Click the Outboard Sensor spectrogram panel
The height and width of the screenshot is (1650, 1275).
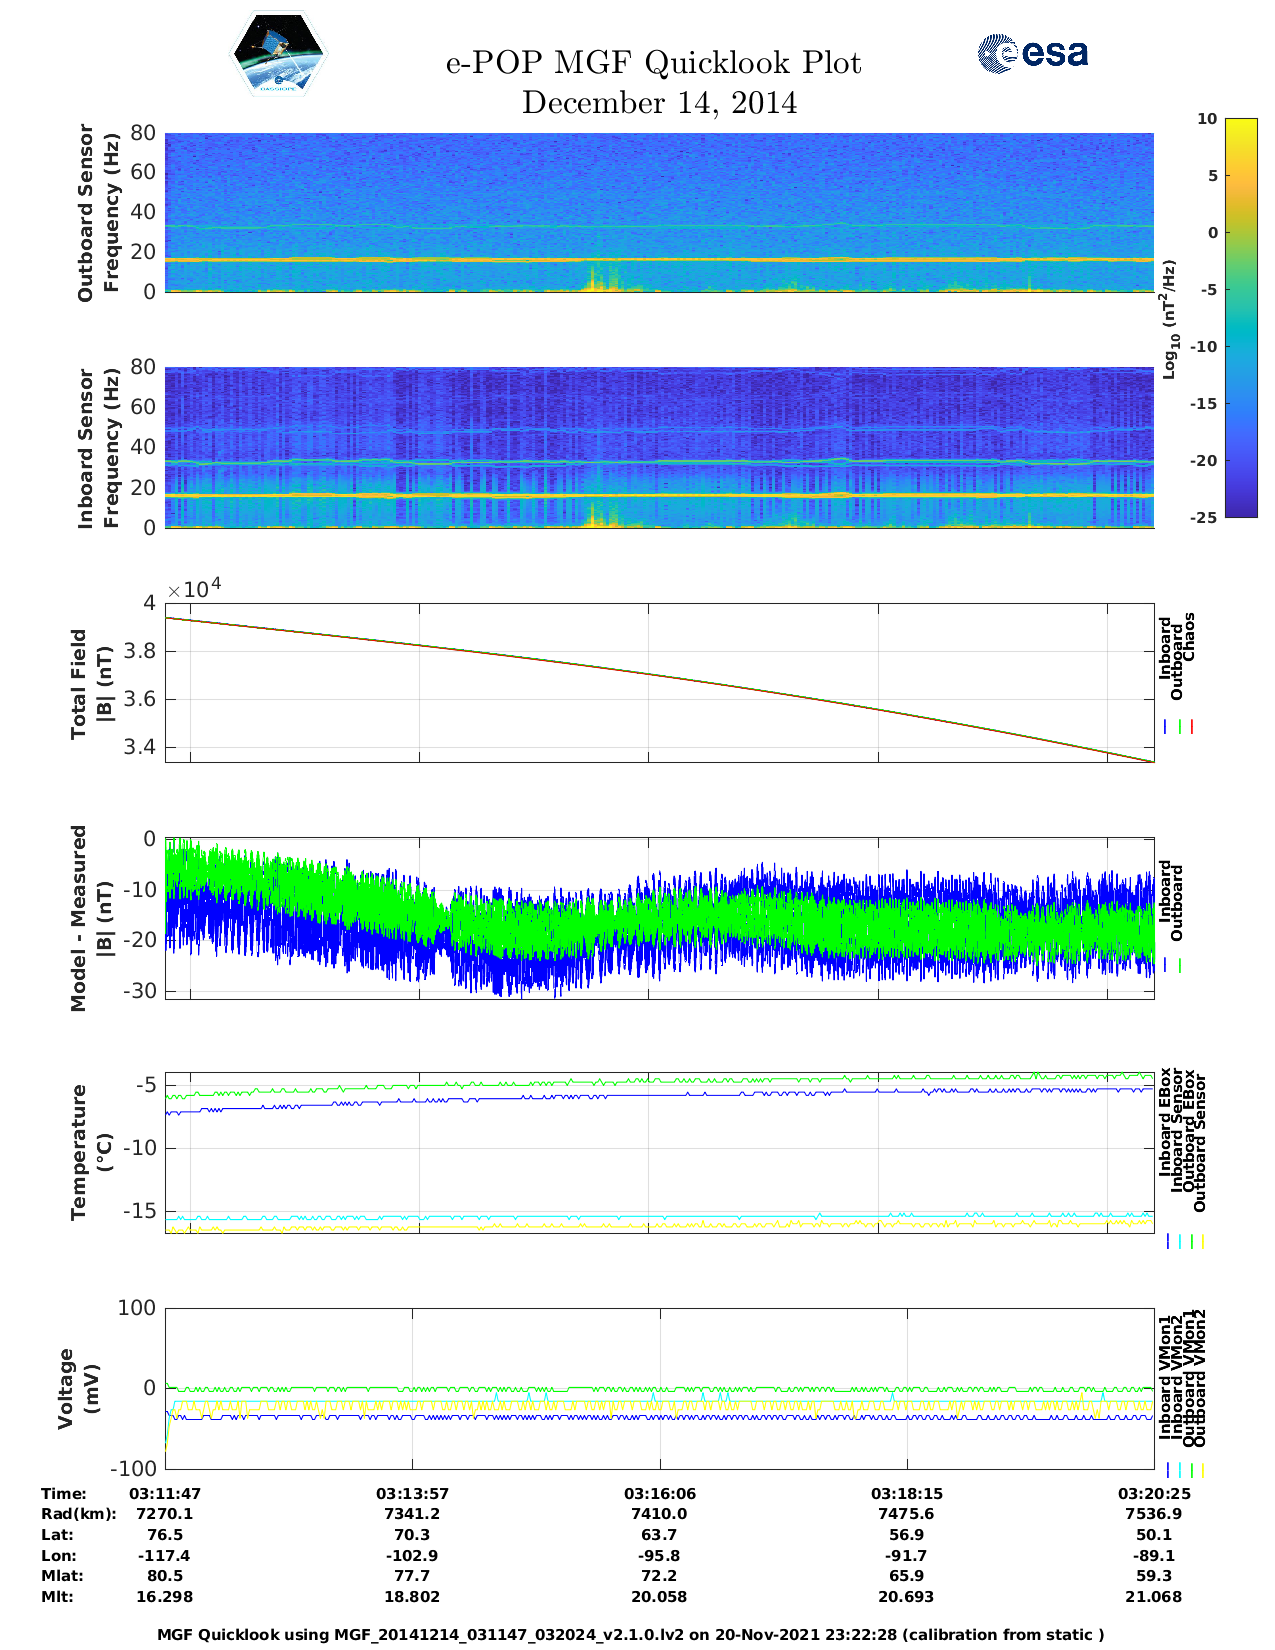click(659, 212)
